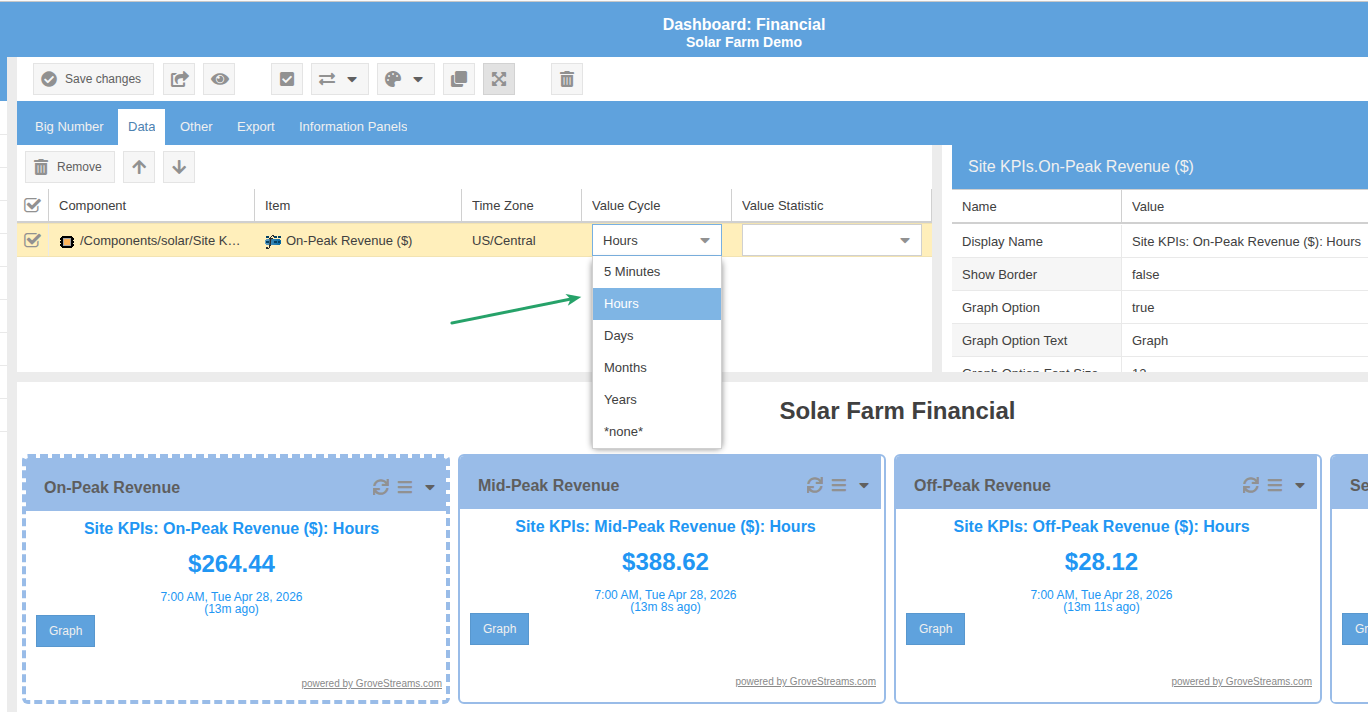1368x712 pixels.
Task: Expand the On-Peak Revenue widget dropdown arrow
Action: 430,488
